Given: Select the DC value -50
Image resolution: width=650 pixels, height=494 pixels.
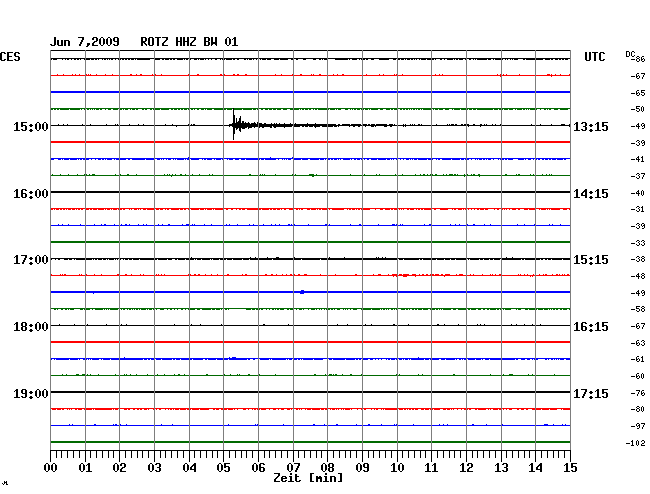Looking at the screenshot, I should tap(638, 109).
